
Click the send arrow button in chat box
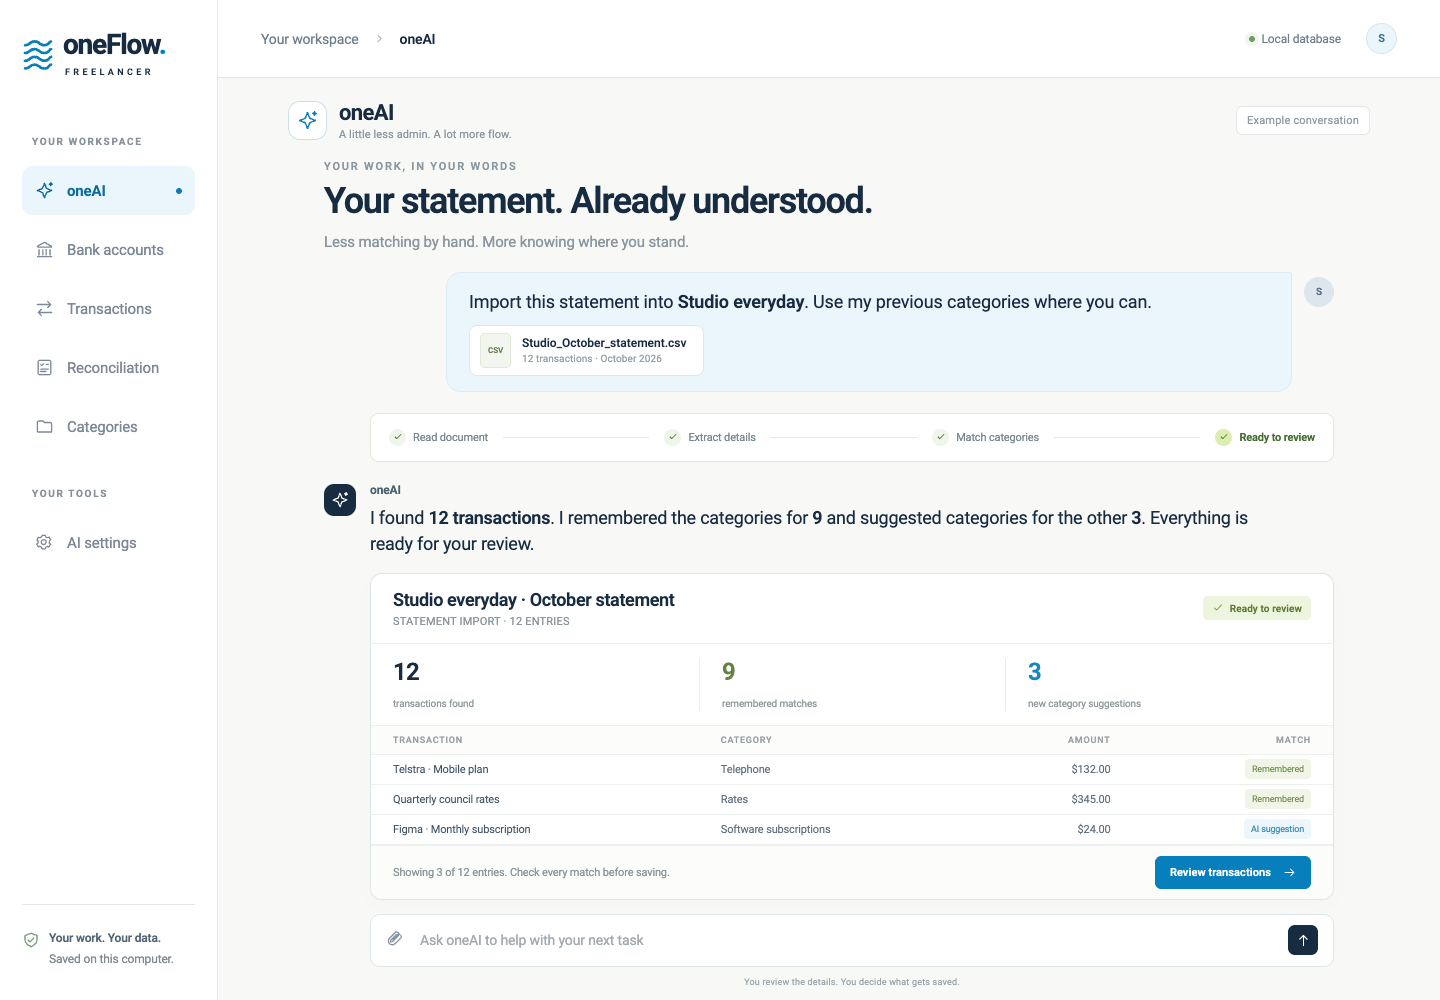(1303, 940)
